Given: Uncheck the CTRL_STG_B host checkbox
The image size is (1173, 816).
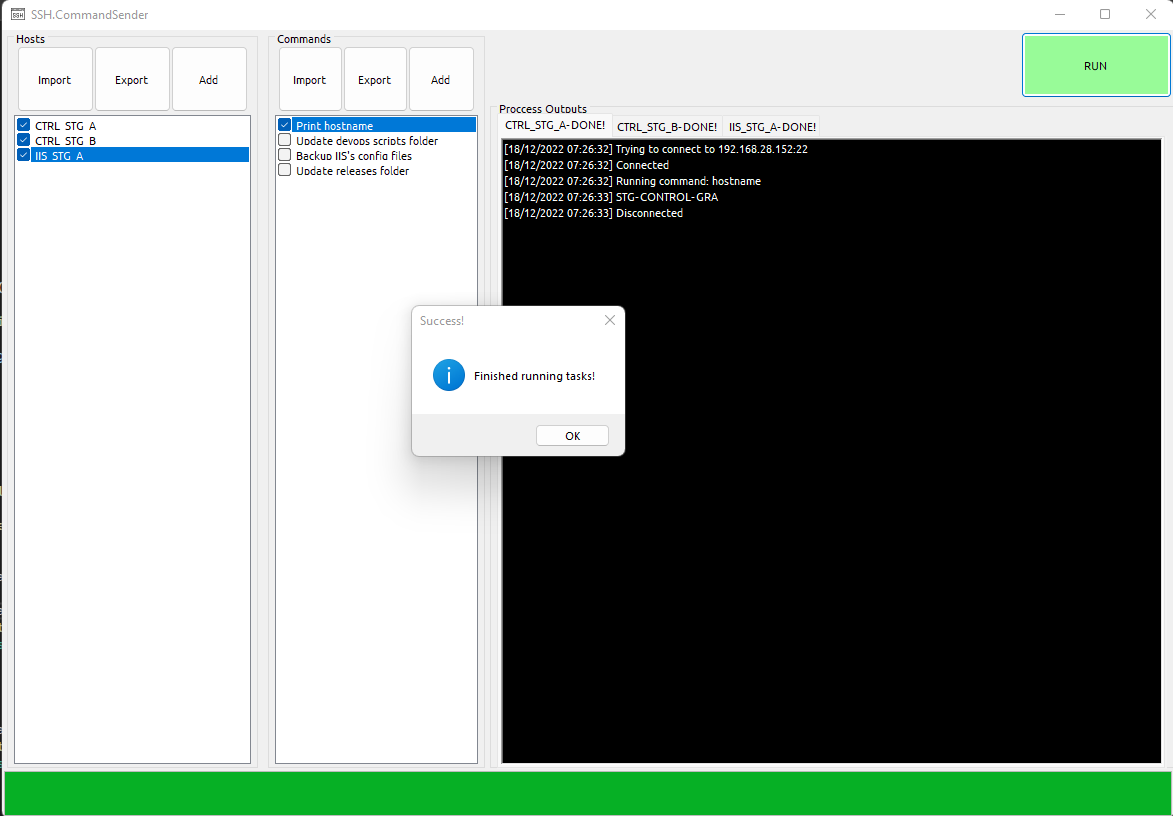Looking at the screenshot, I should pyautogui.click(x=23, y=140).
